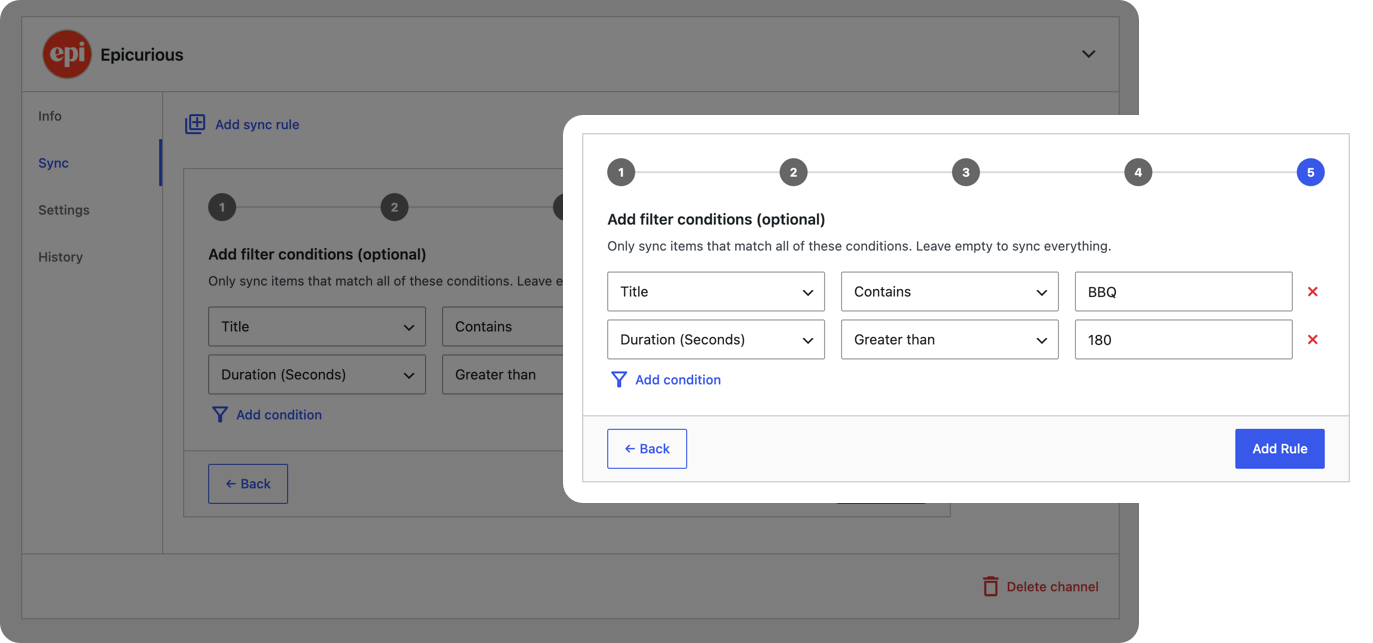Go to step 2 in foreground stepper
This screenshot has width=1373, height=643.
793,172
